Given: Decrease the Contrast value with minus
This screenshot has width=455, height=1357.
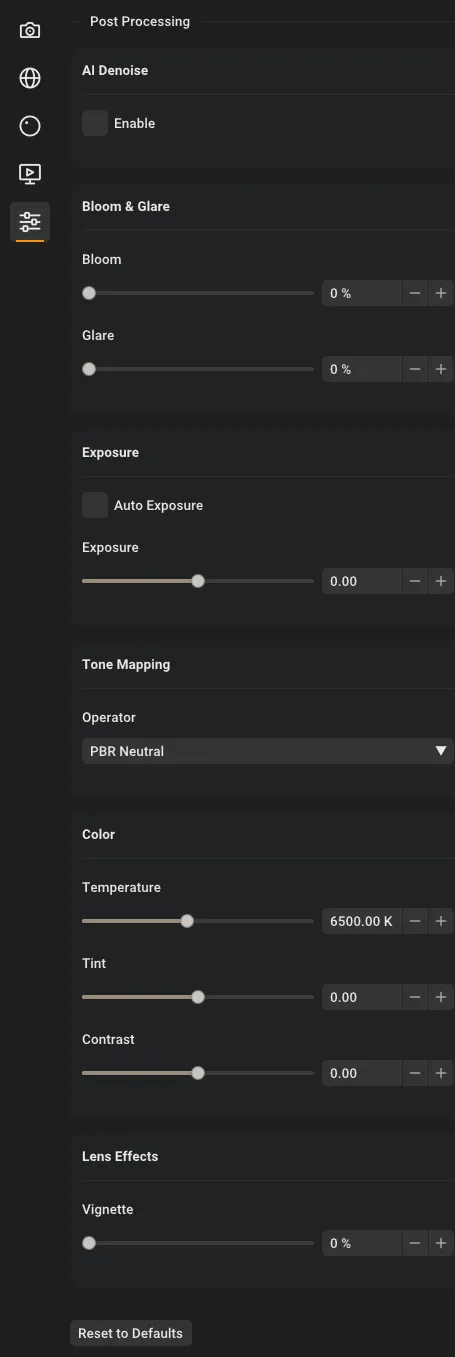Looking at the screenshot, I should pyautogui.click(x=416, y=1073).
